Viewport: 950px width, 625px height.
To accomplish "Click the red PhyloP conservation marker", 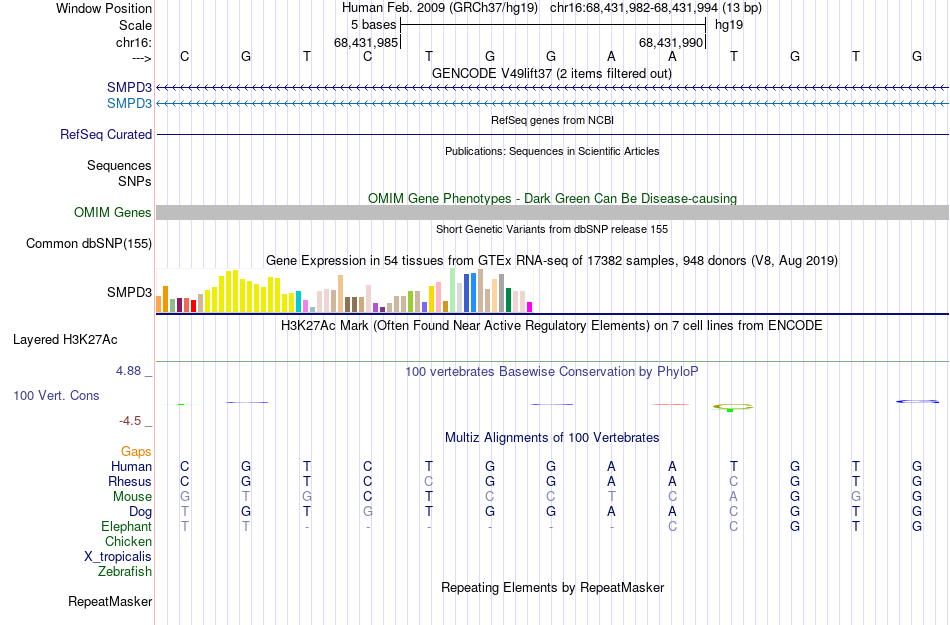I will pos(671,405).
